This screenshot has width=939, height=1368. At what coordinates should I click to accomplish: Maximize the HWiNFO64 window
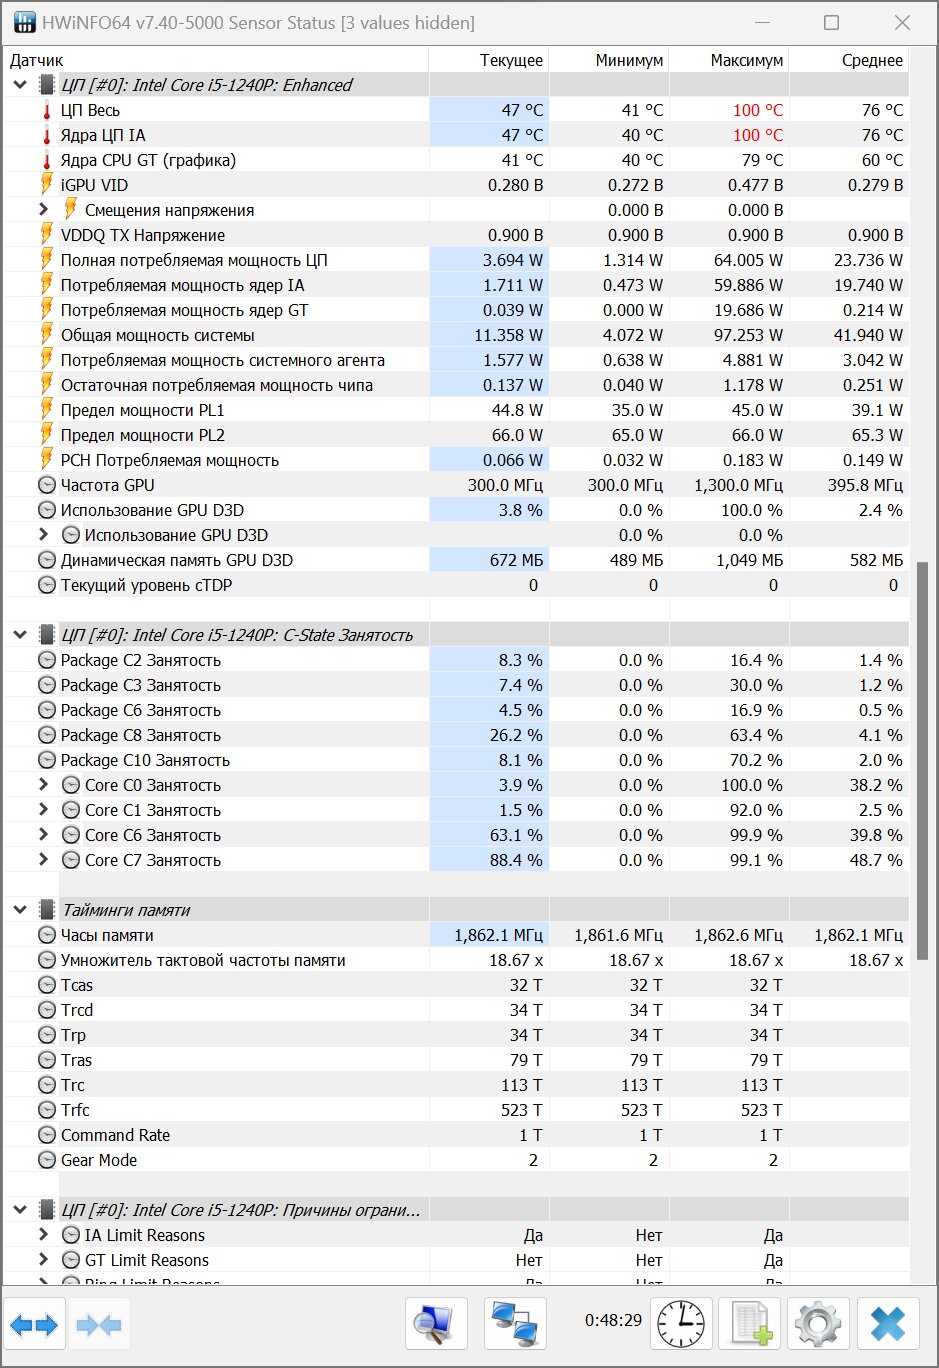[x=831, y=22]
